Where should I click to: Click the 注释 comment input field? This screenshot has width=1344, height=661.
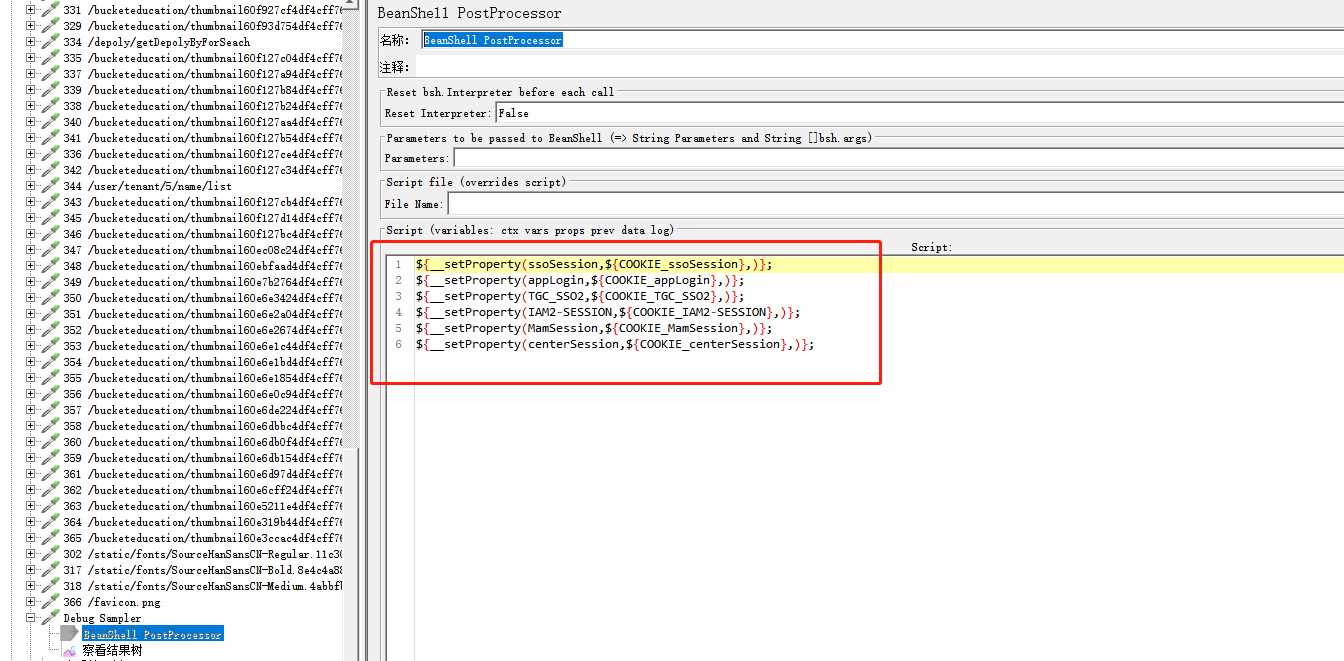click(882, 67)
